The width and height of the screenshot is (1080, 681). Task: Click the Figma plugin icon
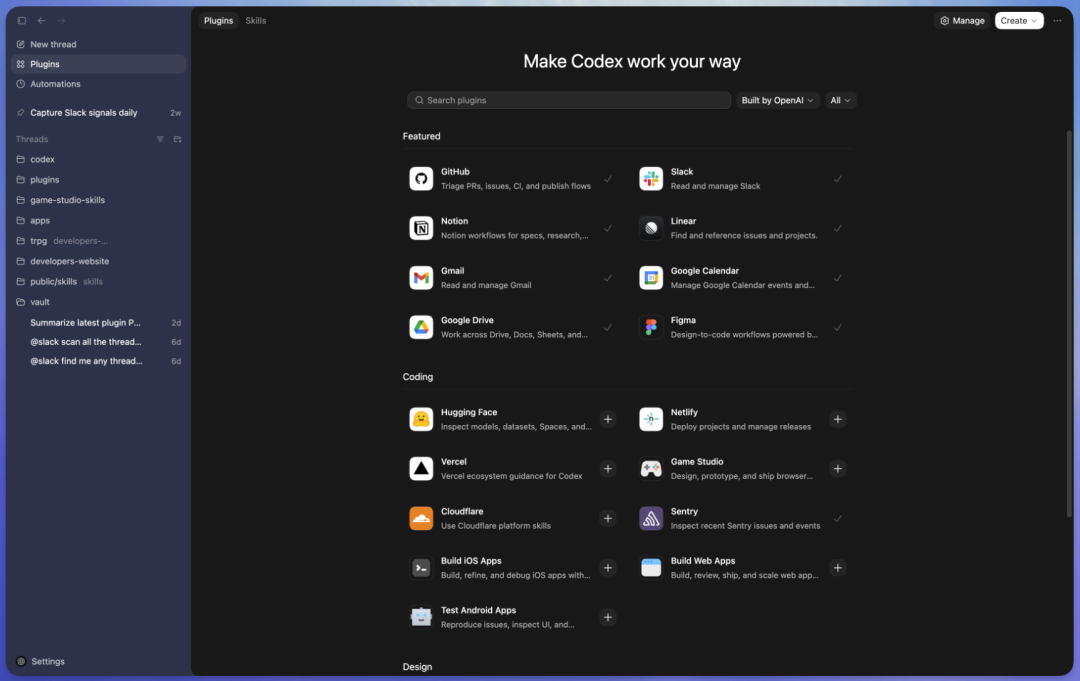[x=651, y=328]
